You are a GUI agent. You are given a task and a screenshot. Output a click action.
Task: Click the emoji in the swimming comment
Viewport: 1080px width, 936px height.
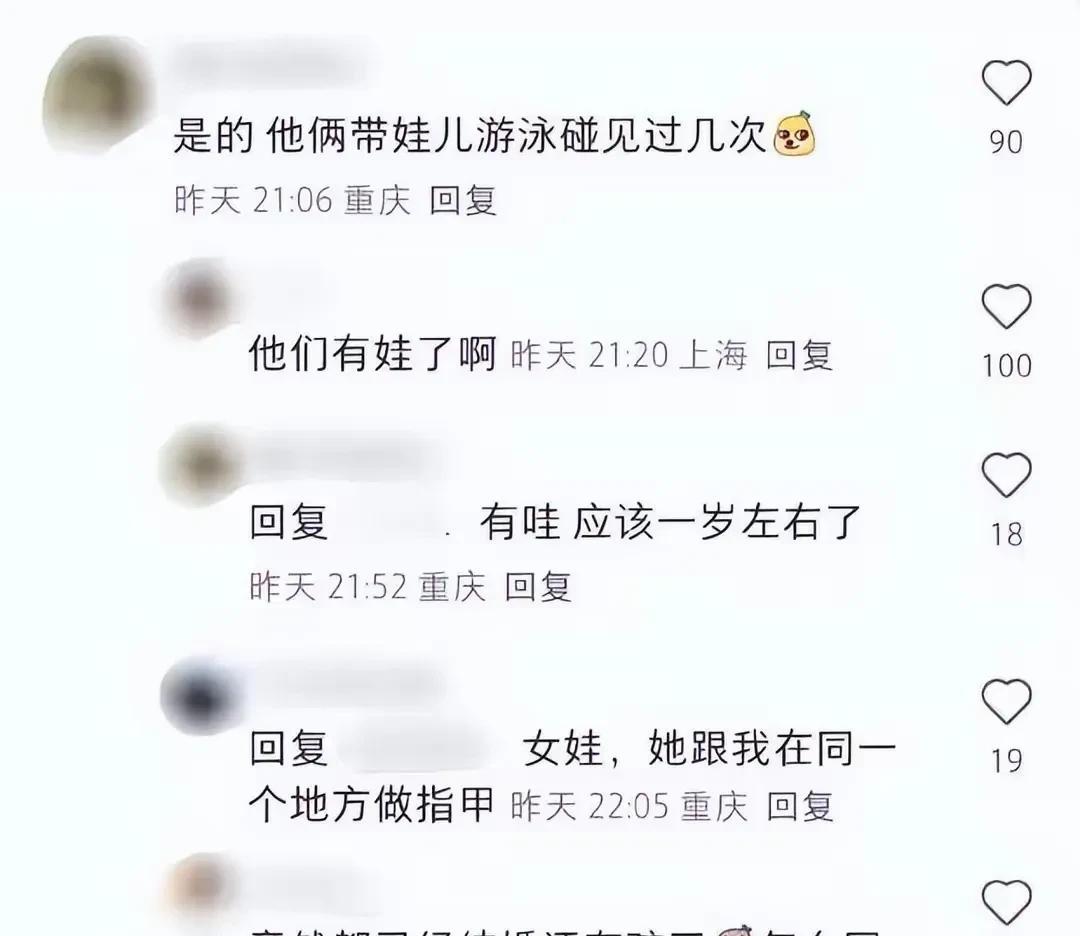[x=794, y=134]
